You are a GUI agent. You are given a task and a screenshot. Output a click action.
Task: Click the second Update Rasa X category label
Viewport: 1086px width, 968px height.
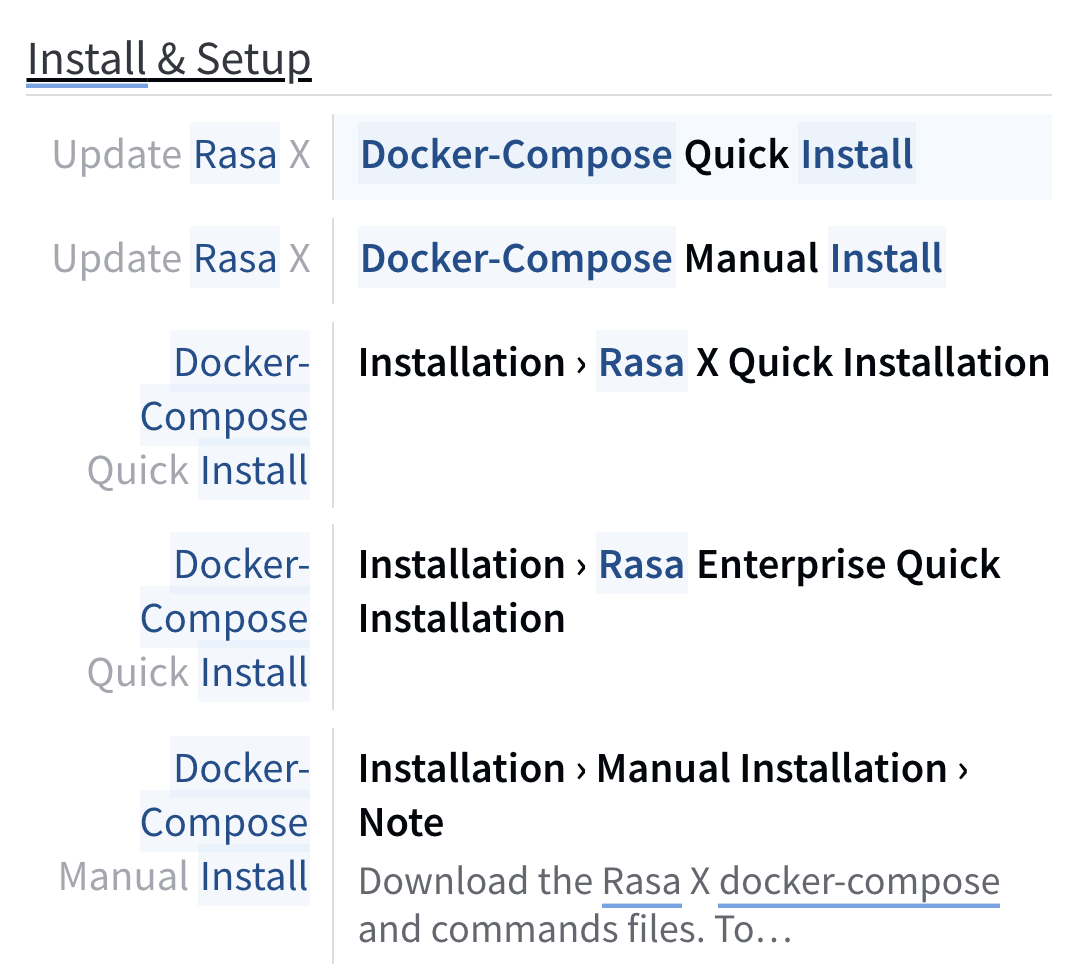[182, 258]
